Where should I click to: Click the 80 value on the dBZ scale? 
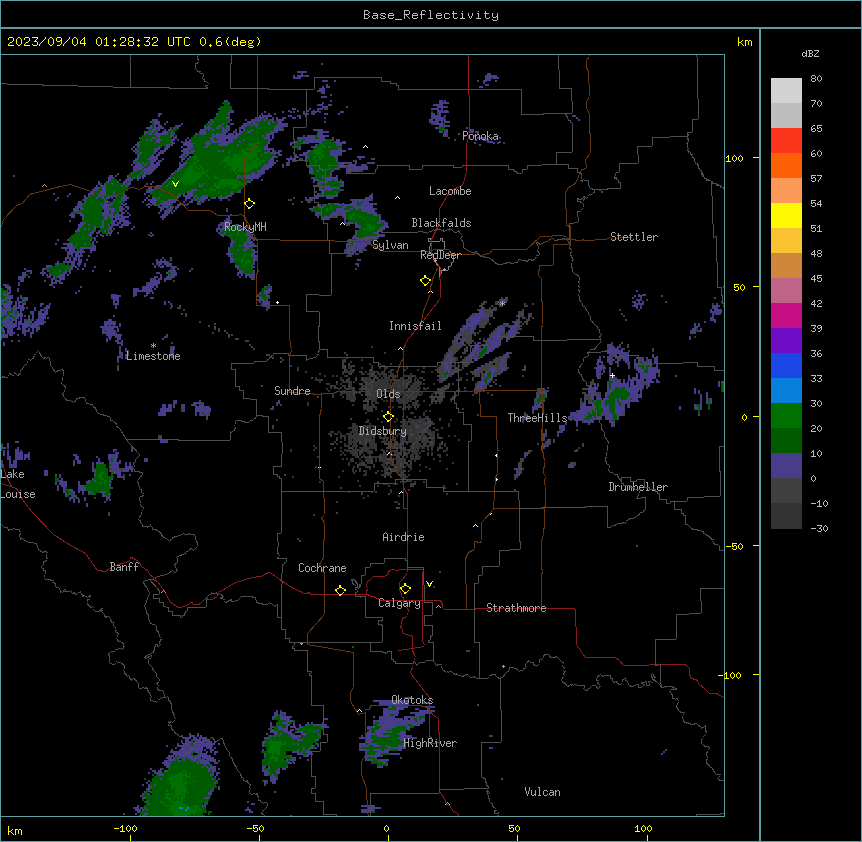pyautogui.click(x=816, y=79)
